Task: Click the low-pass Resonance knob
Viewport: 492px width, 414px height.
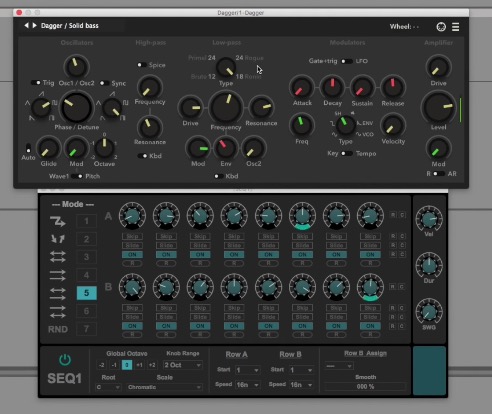Action: [261, 107]
